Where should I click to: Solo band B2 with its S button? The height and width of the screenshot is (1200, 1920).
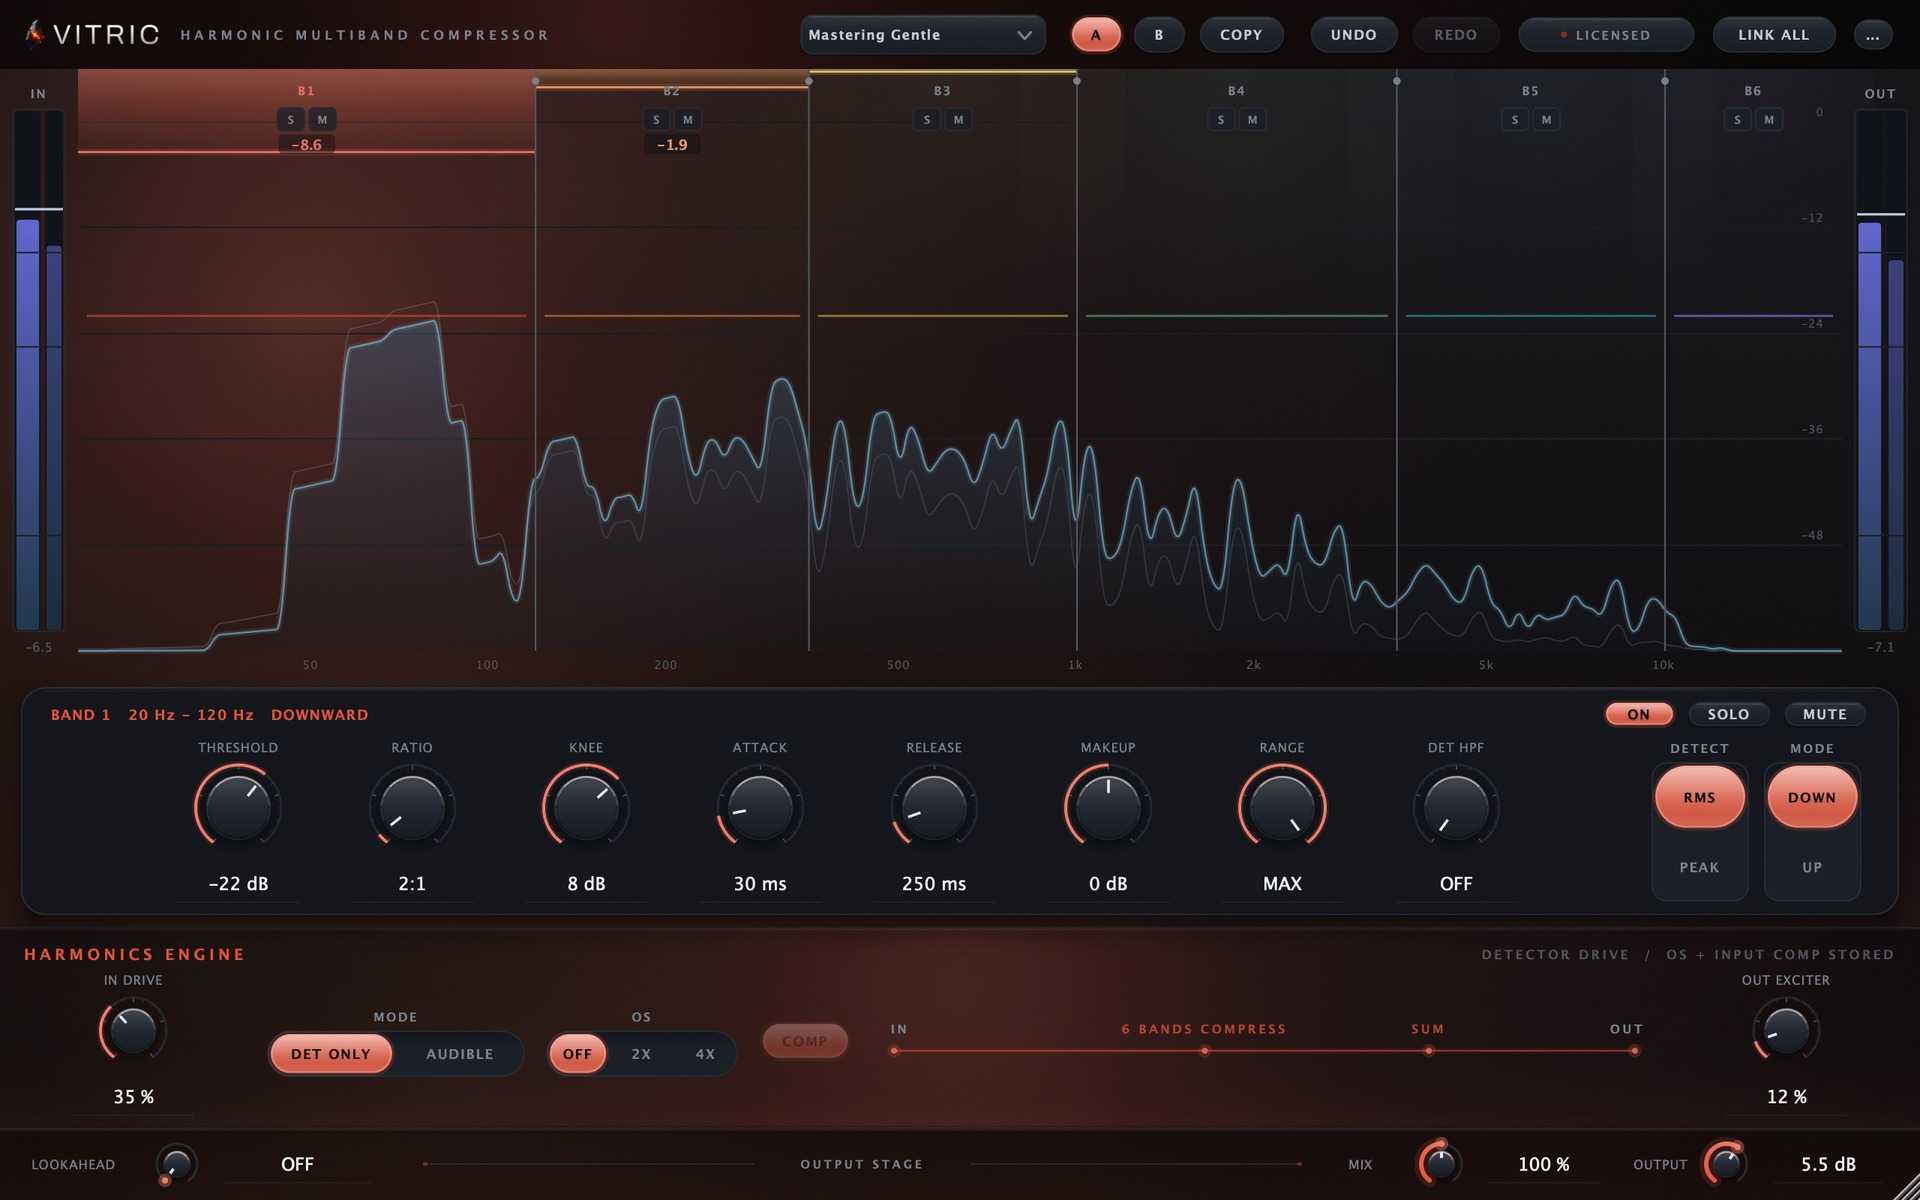coord(656,120)
